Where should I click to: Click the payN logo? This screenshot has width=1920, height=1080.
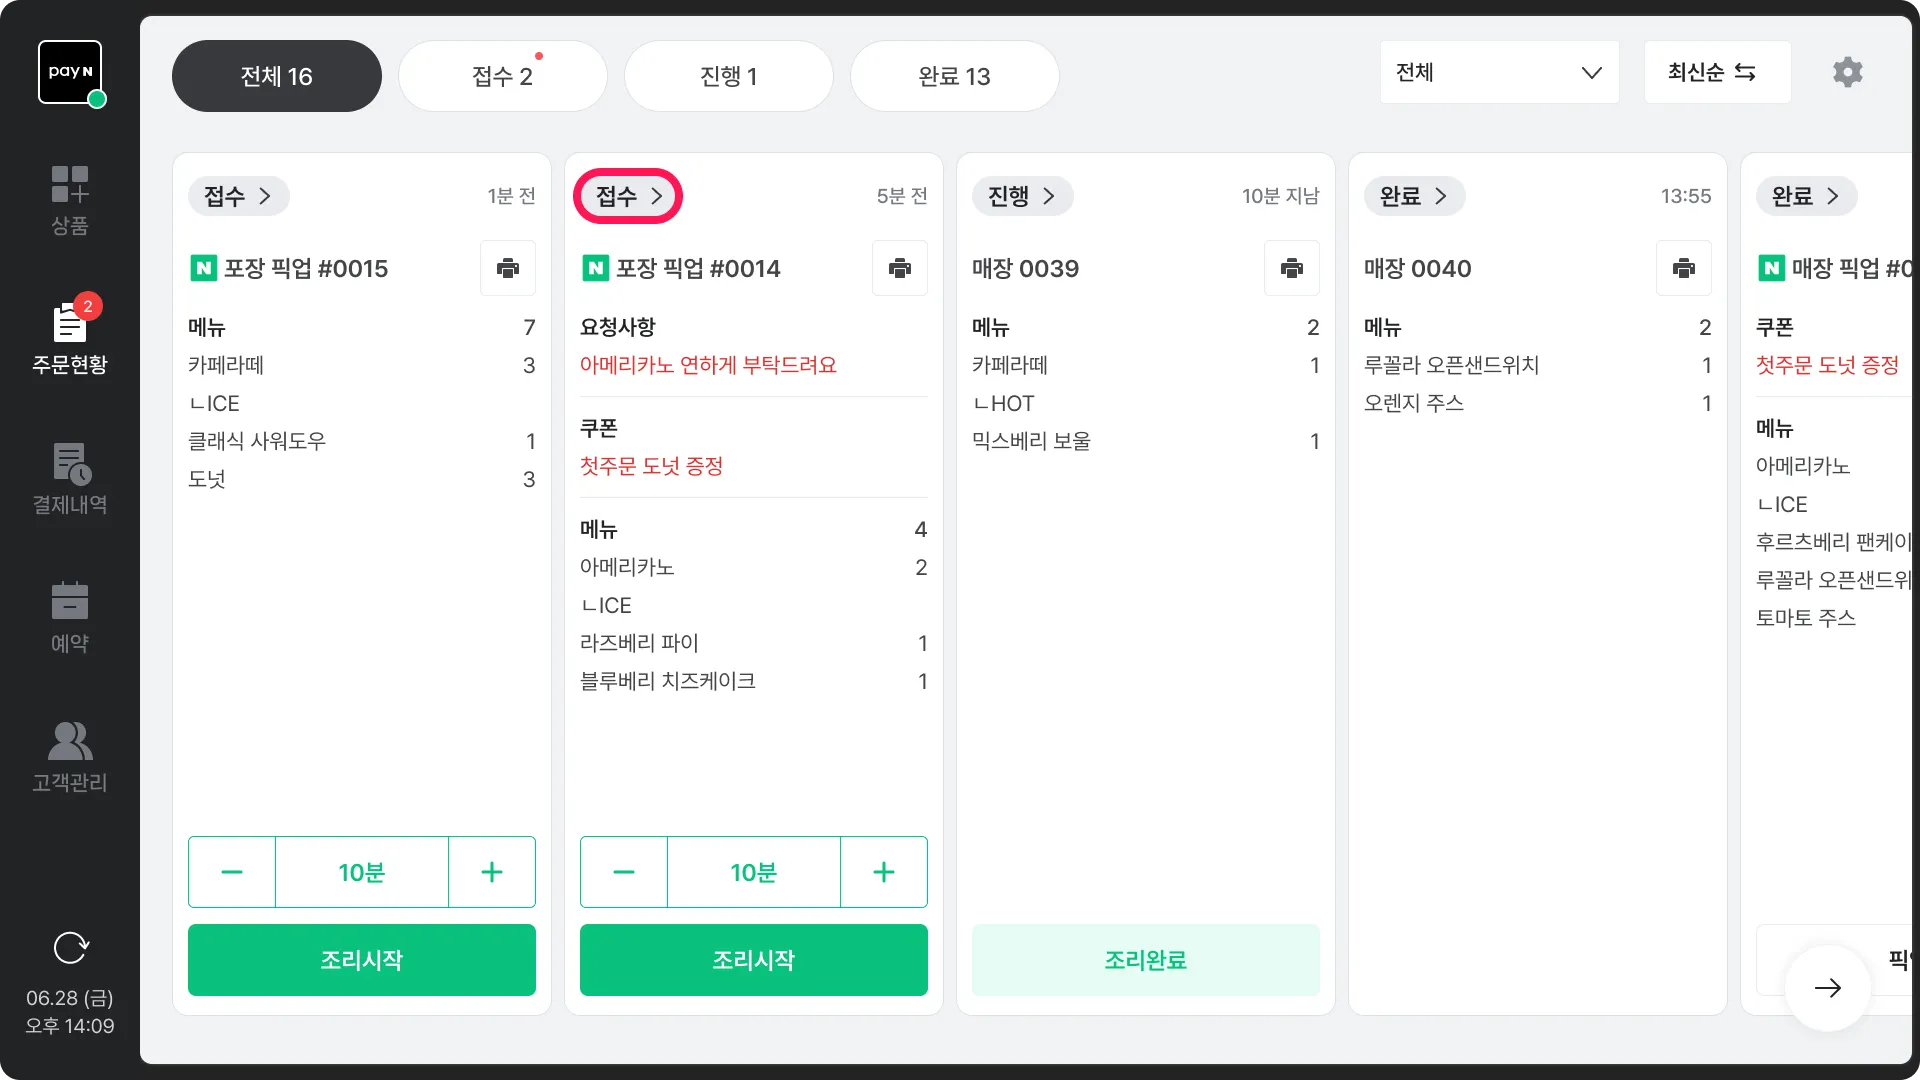coord(70,72)
